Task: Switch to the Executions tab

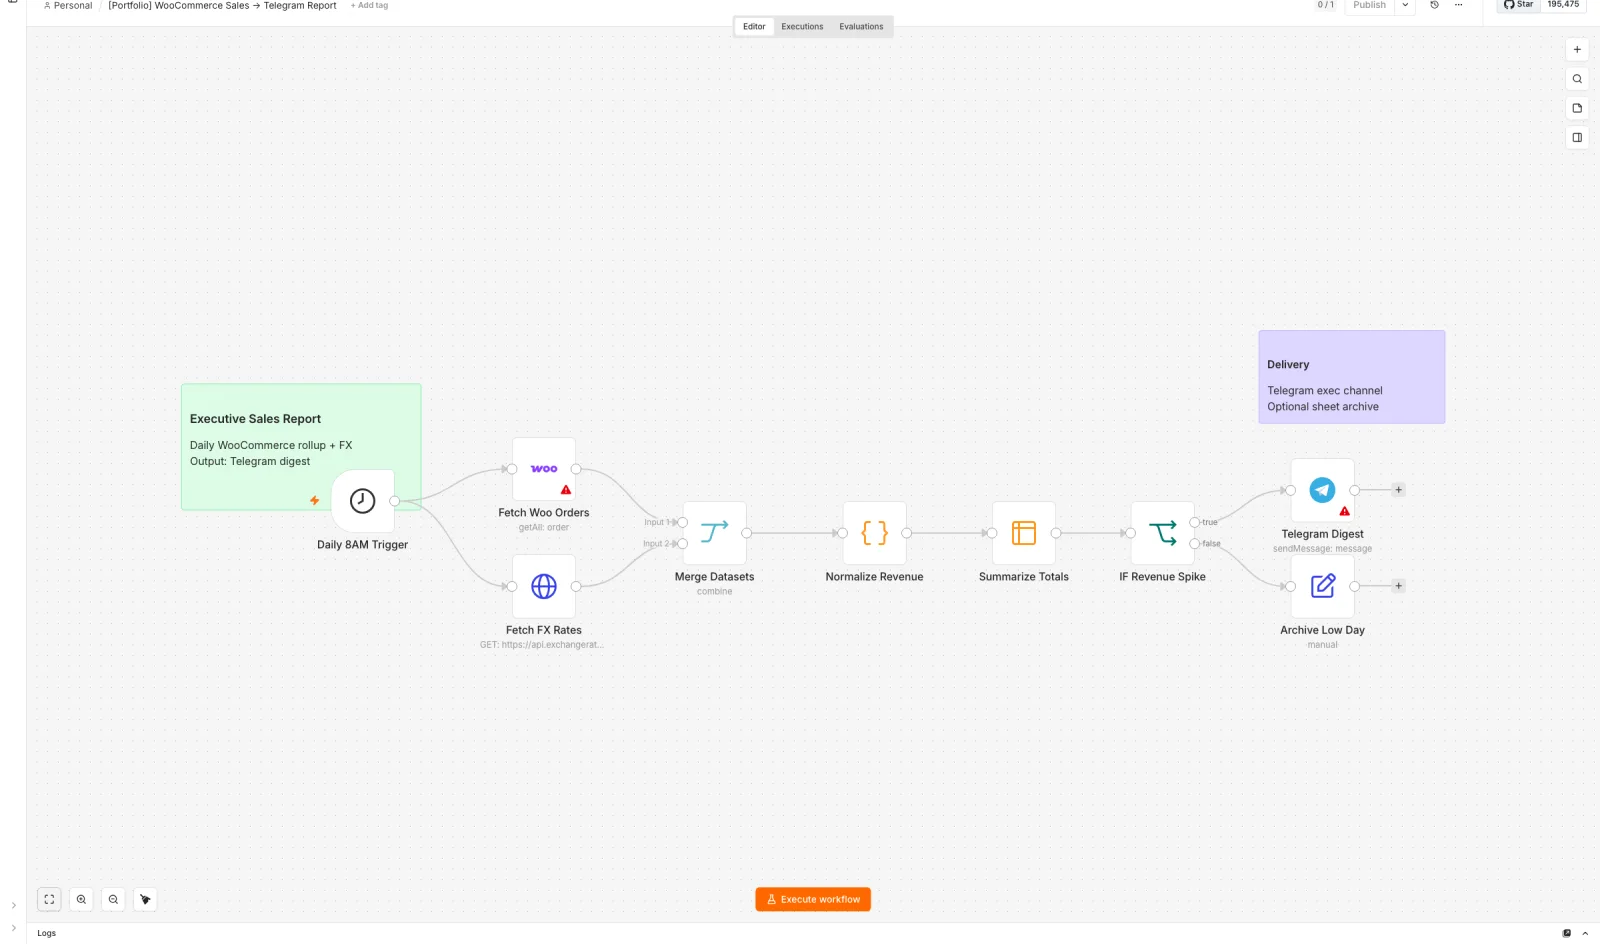Action: pyautogui.click(x=802, y=27)
